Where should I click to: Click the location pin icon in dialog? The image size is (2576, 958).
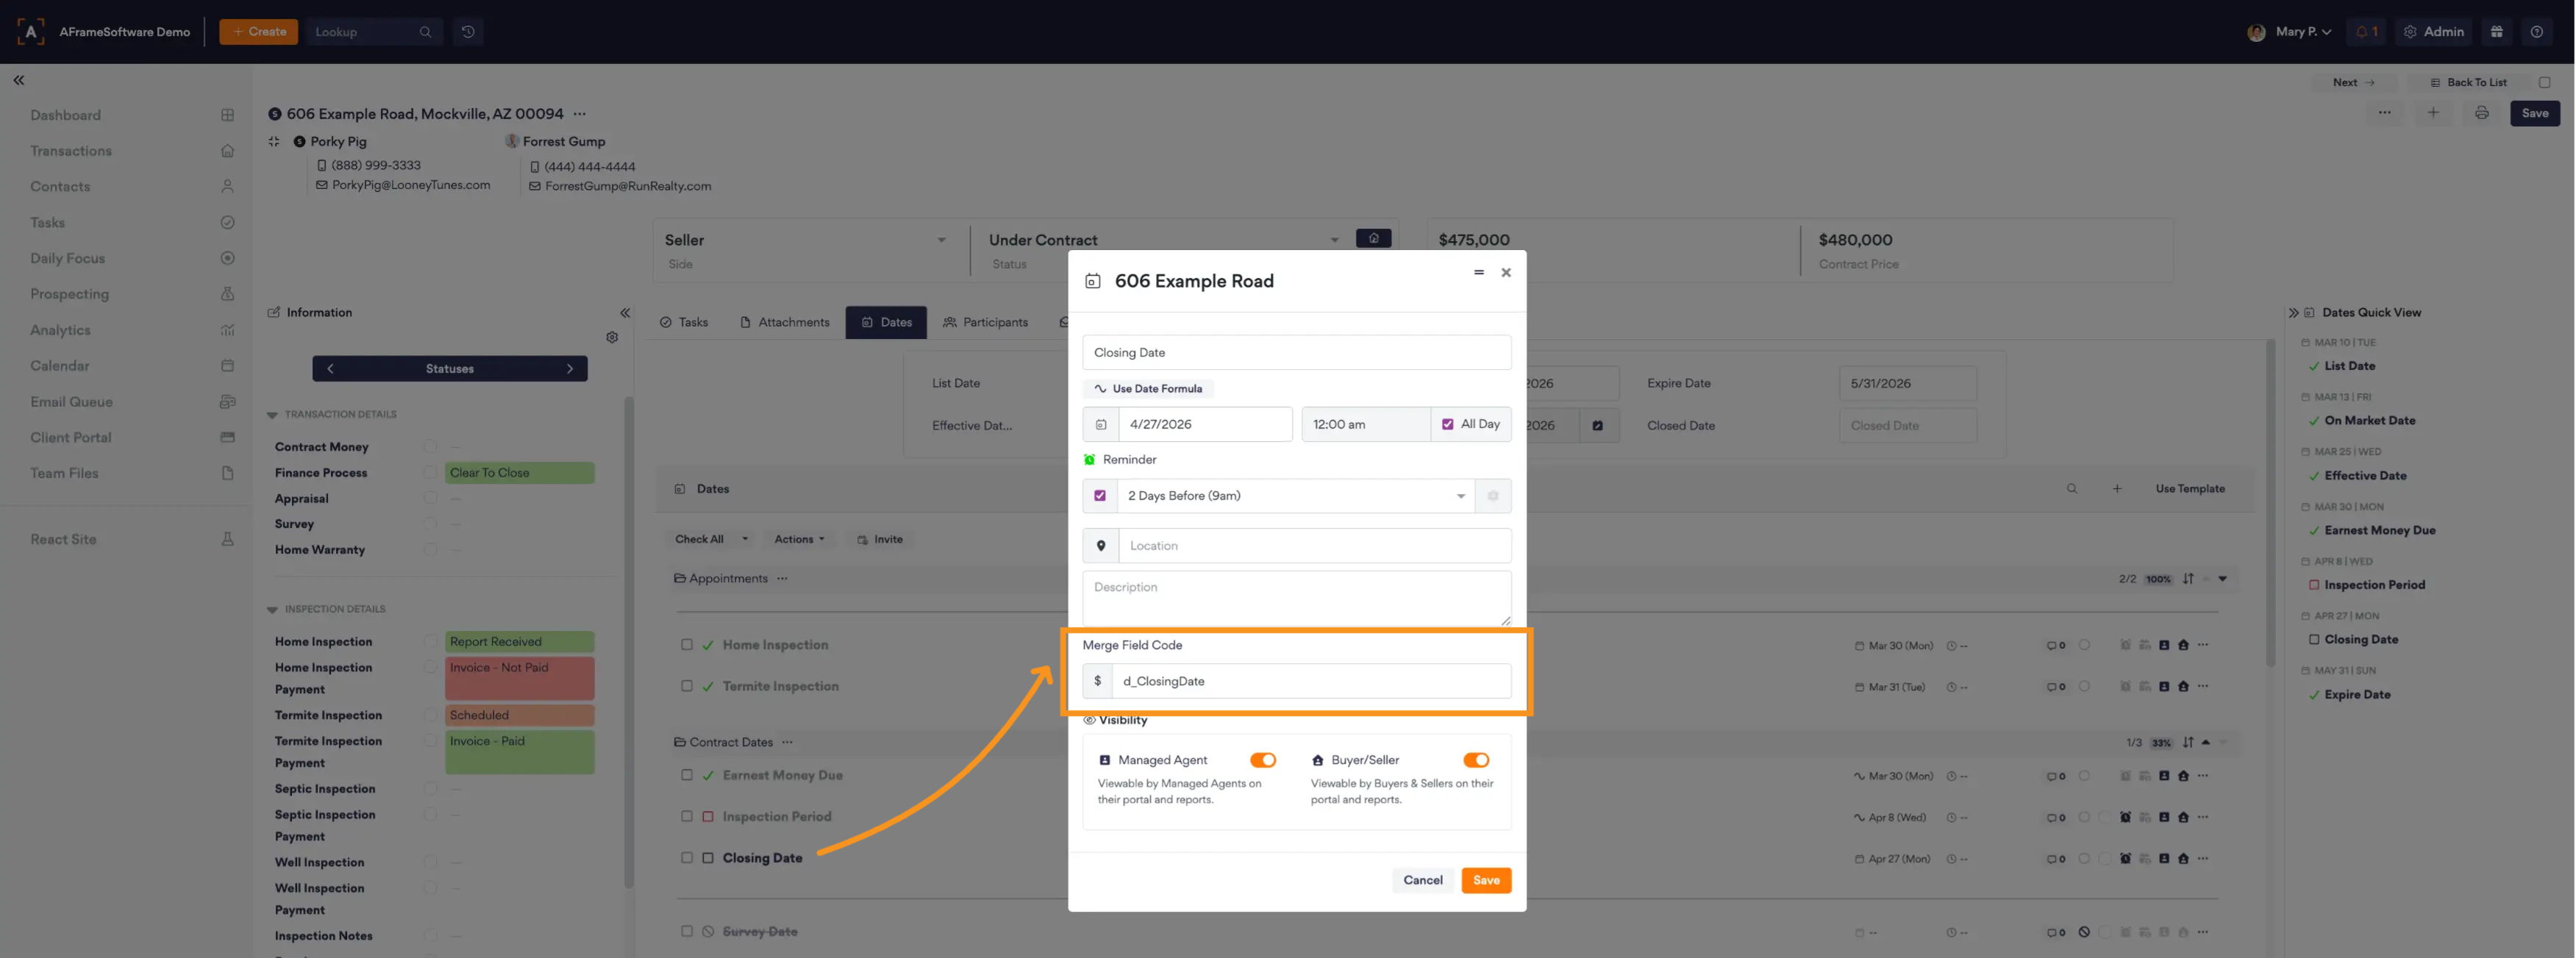1100,546
